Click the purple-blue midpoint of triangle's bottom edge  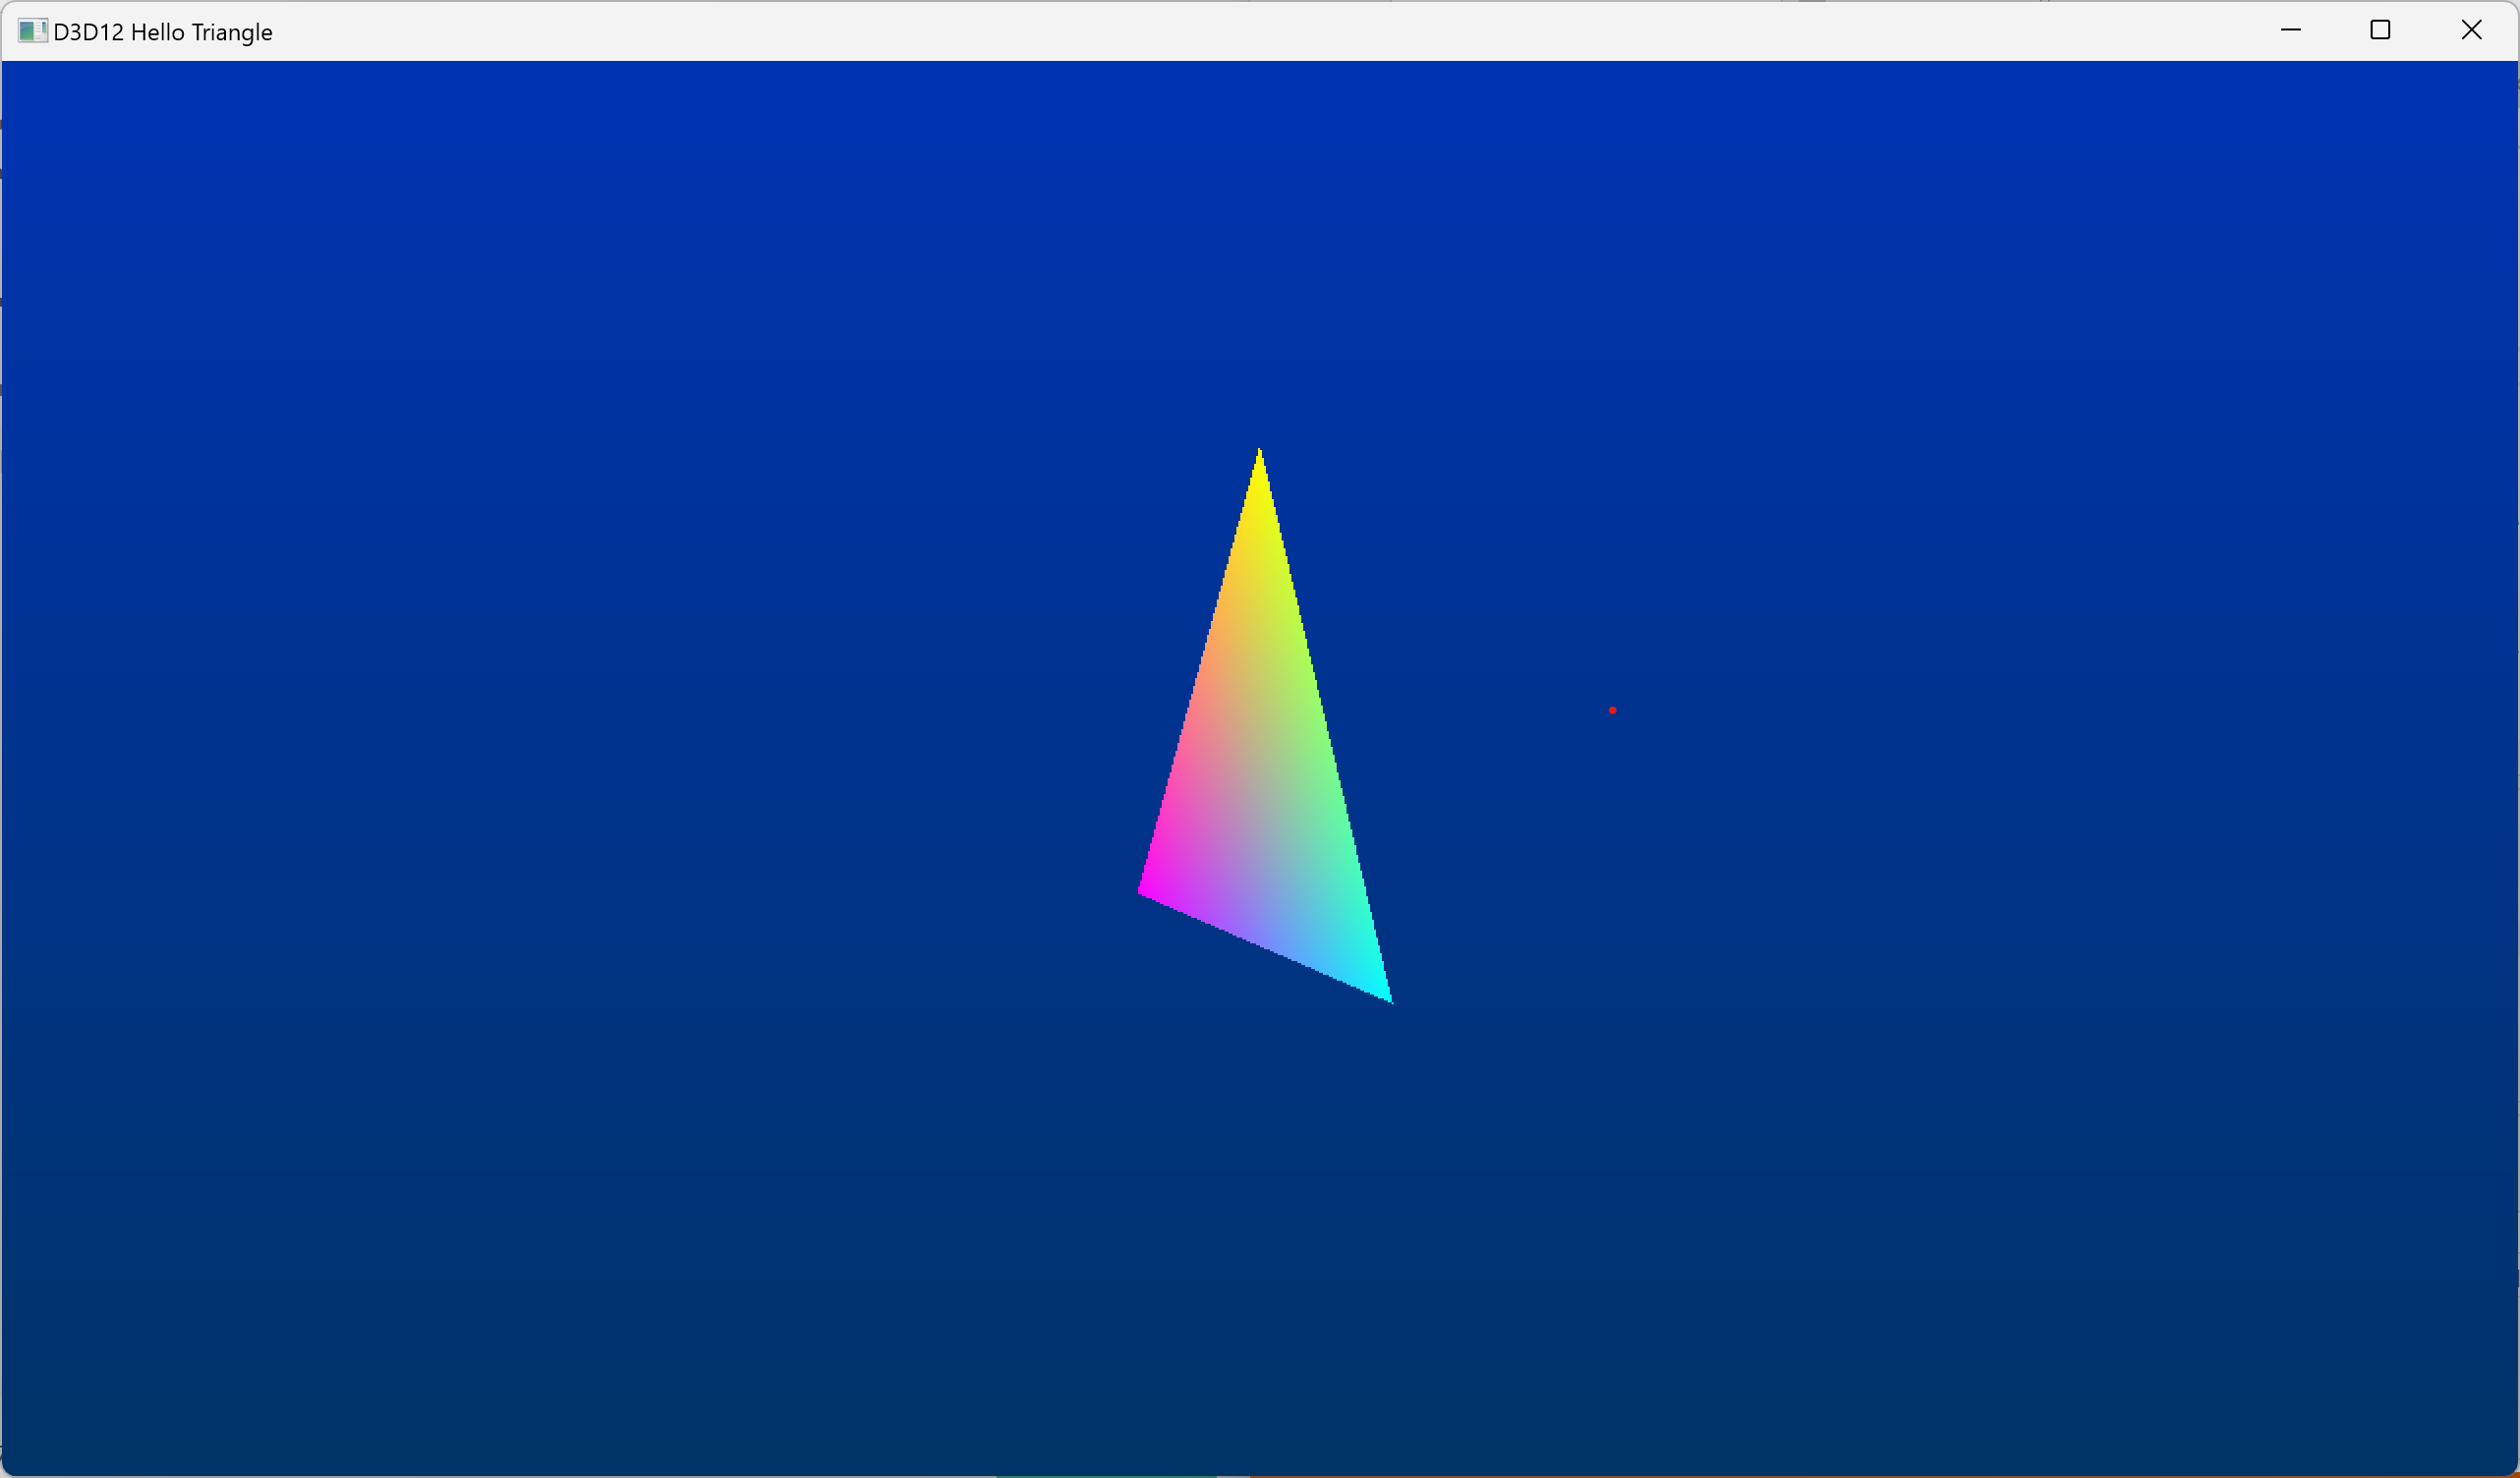point(1265,942)
